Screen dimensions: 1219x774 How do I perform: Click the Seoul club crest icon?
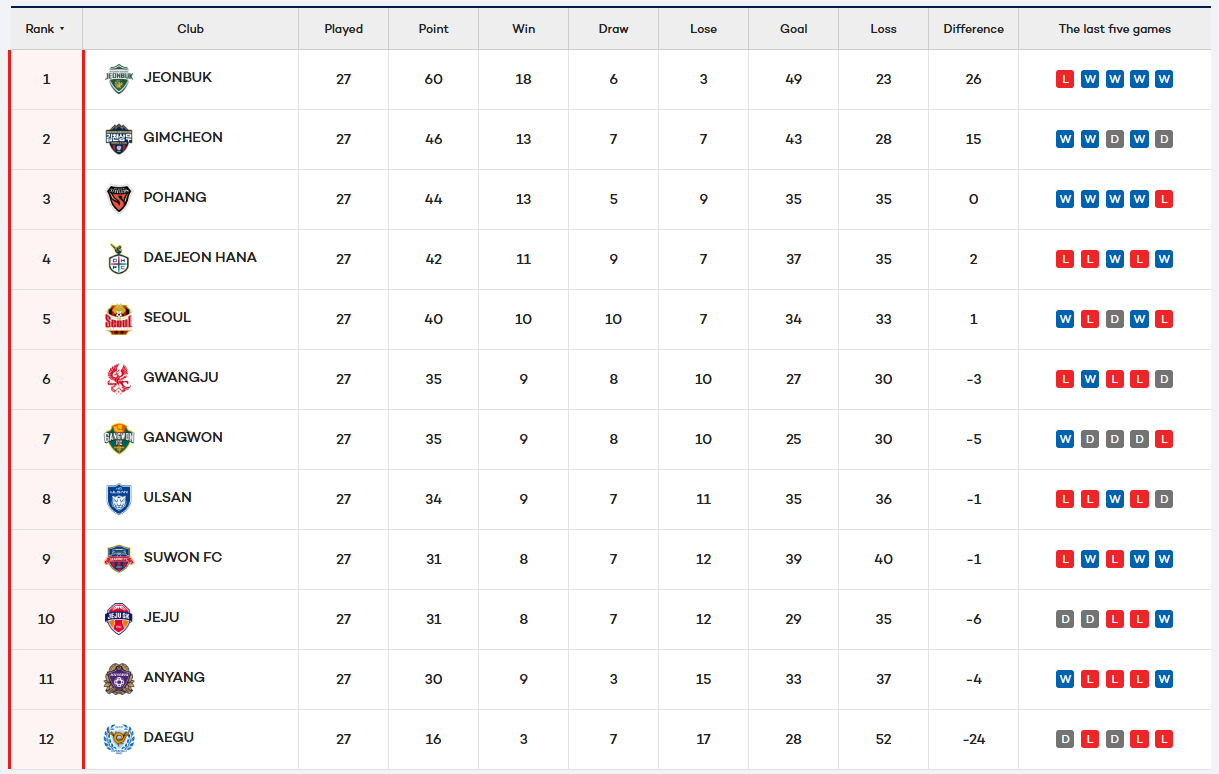click(119, 319)
